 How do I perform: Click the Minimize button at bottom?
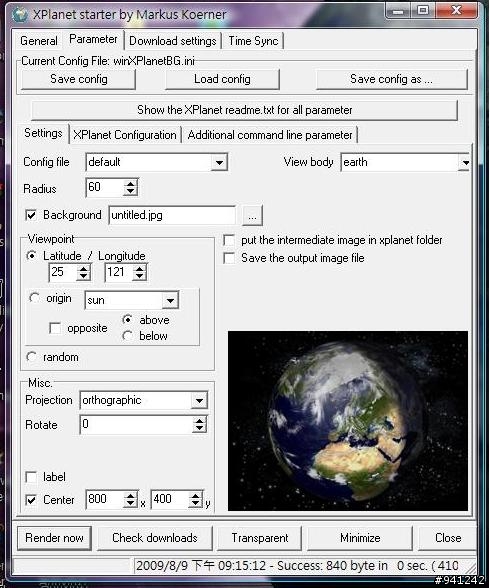(x=360, y=538)
